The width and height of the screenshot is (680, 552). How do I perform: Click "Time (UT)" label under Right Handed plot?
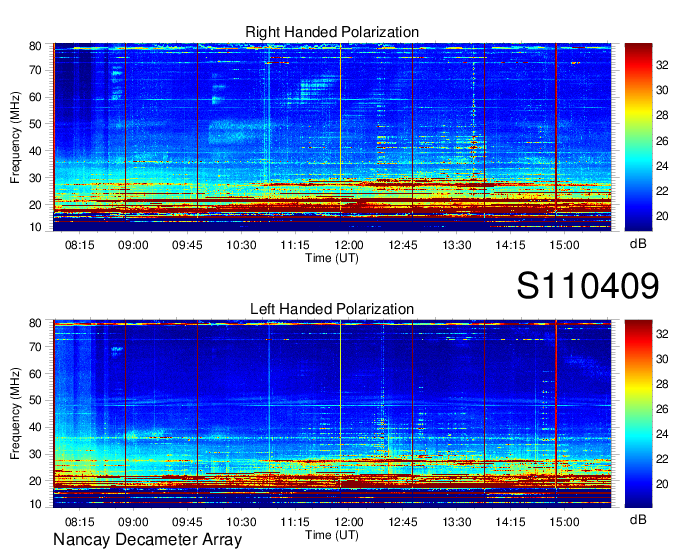pyautogui.click(x=332, y=258)
